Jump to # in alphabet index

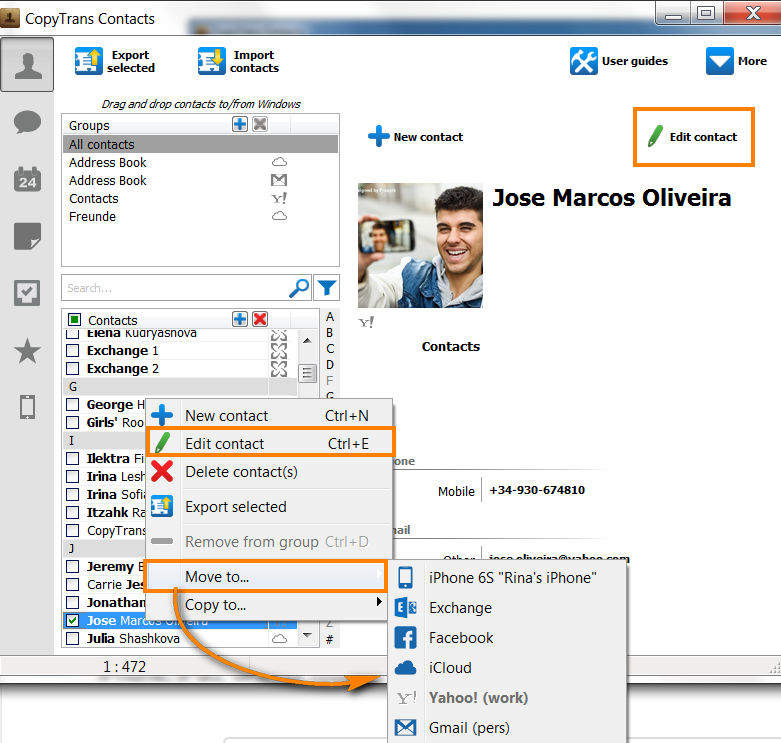pos(330,639)
